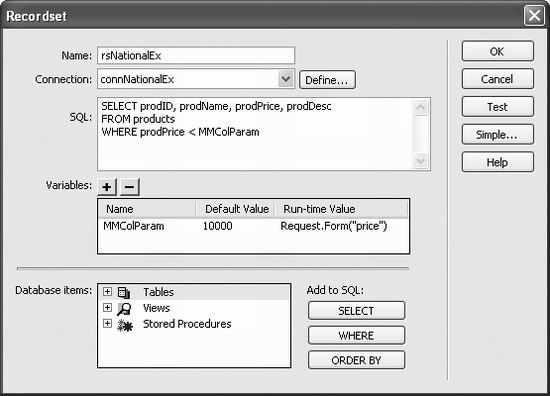Open Define connection dialog
The width and height of the screenshot is (550, 396).
327,80
